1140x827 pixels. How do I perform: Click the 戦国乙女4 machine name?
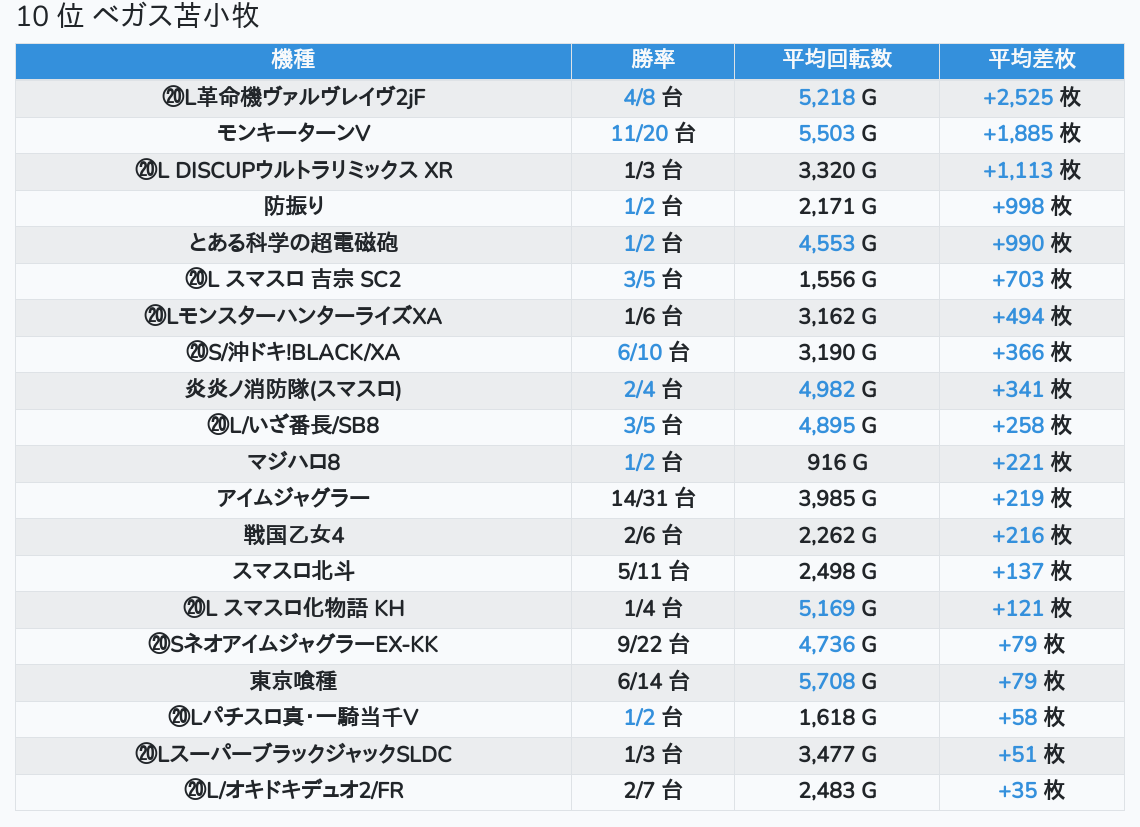point(293,535)
